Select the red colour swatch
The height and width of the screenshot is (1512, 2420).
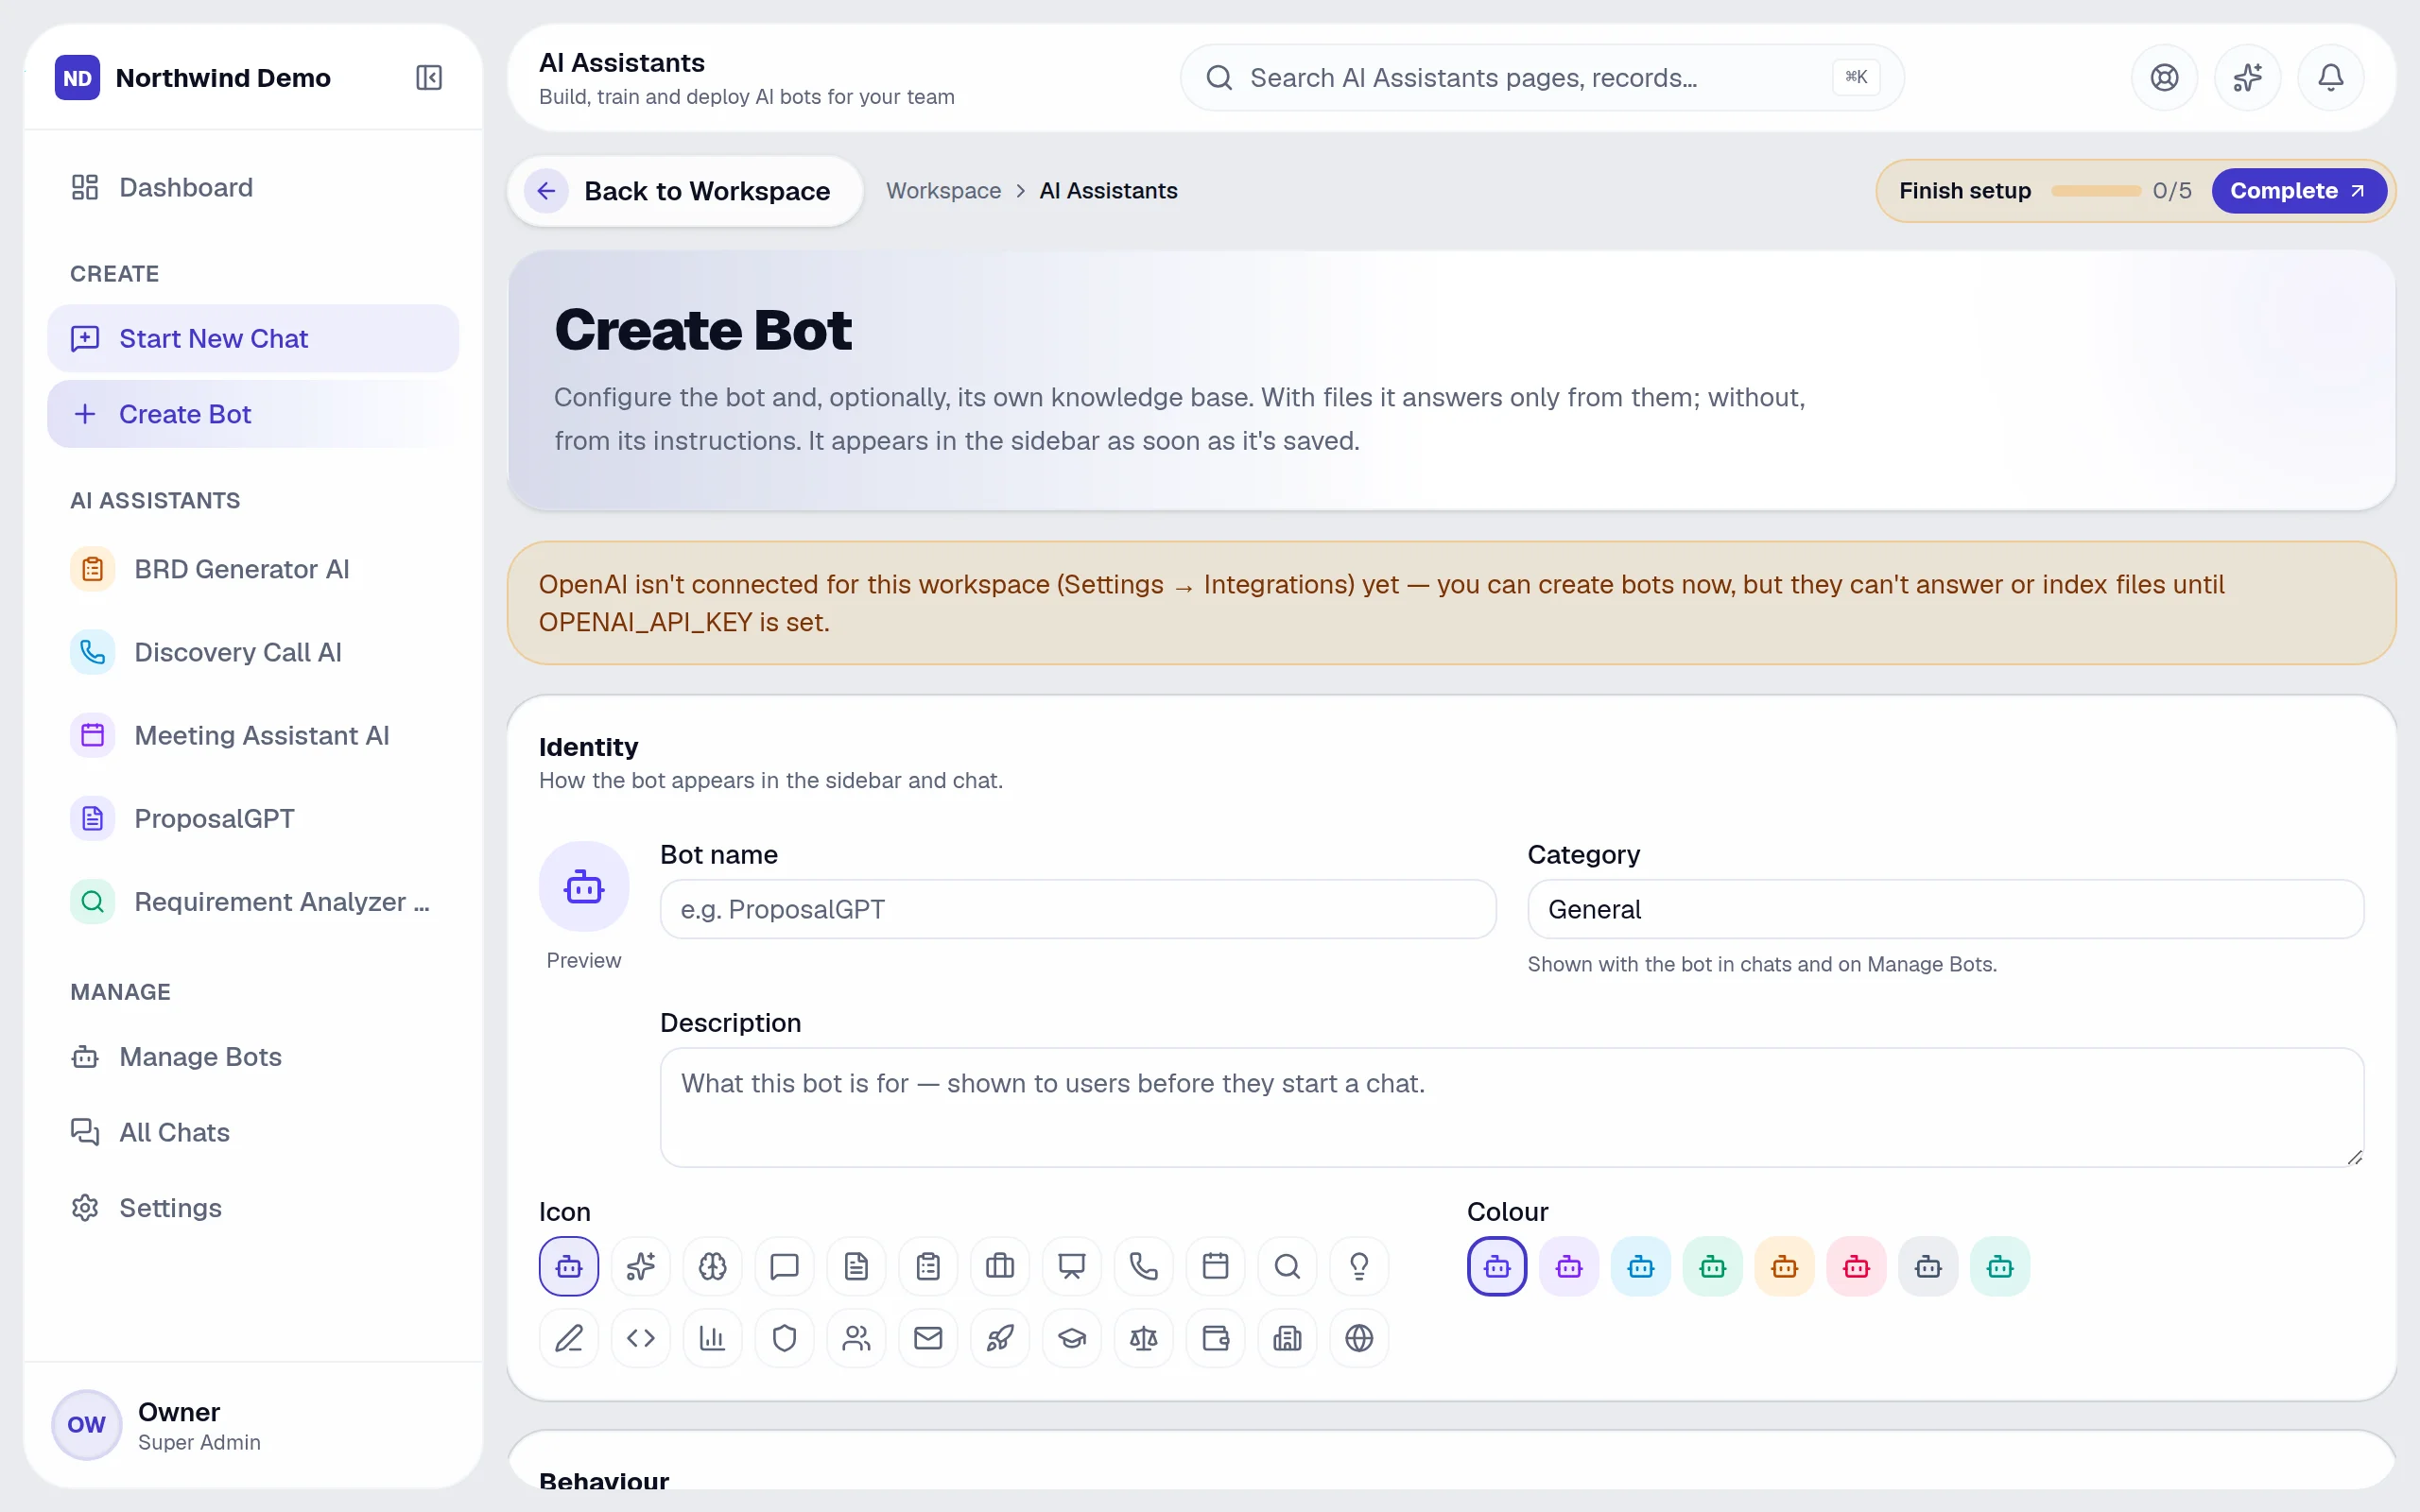click(x=1856, y=1266)
